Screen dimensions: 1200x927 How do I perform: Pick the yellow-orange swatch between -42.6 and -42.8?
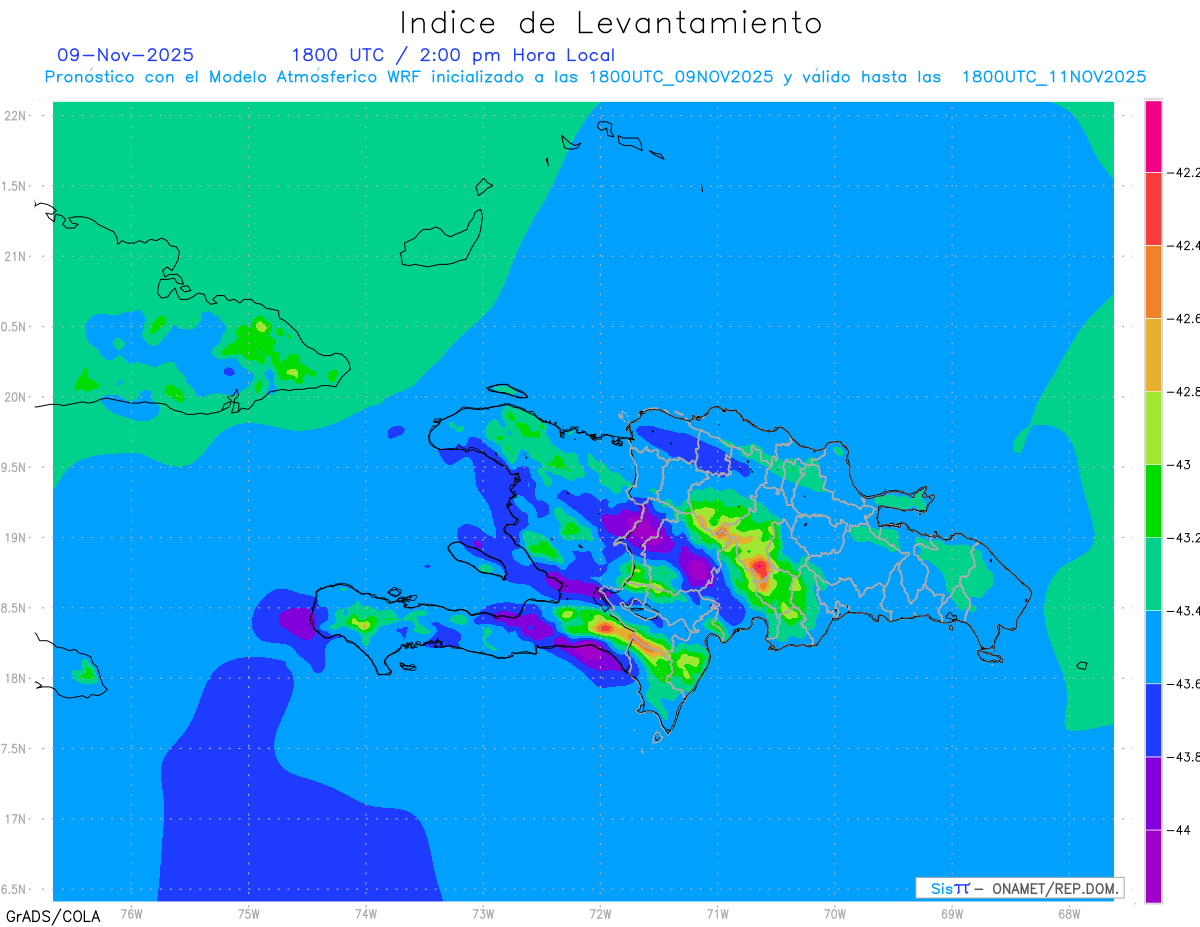1153,354
